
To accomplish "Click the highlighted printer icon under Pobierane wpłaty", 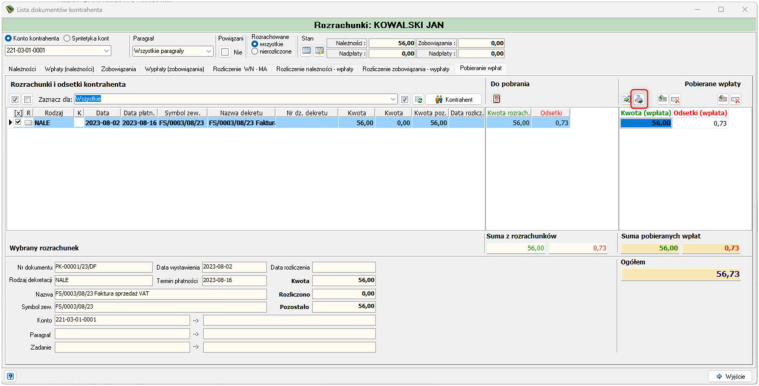I will point(639,99).
